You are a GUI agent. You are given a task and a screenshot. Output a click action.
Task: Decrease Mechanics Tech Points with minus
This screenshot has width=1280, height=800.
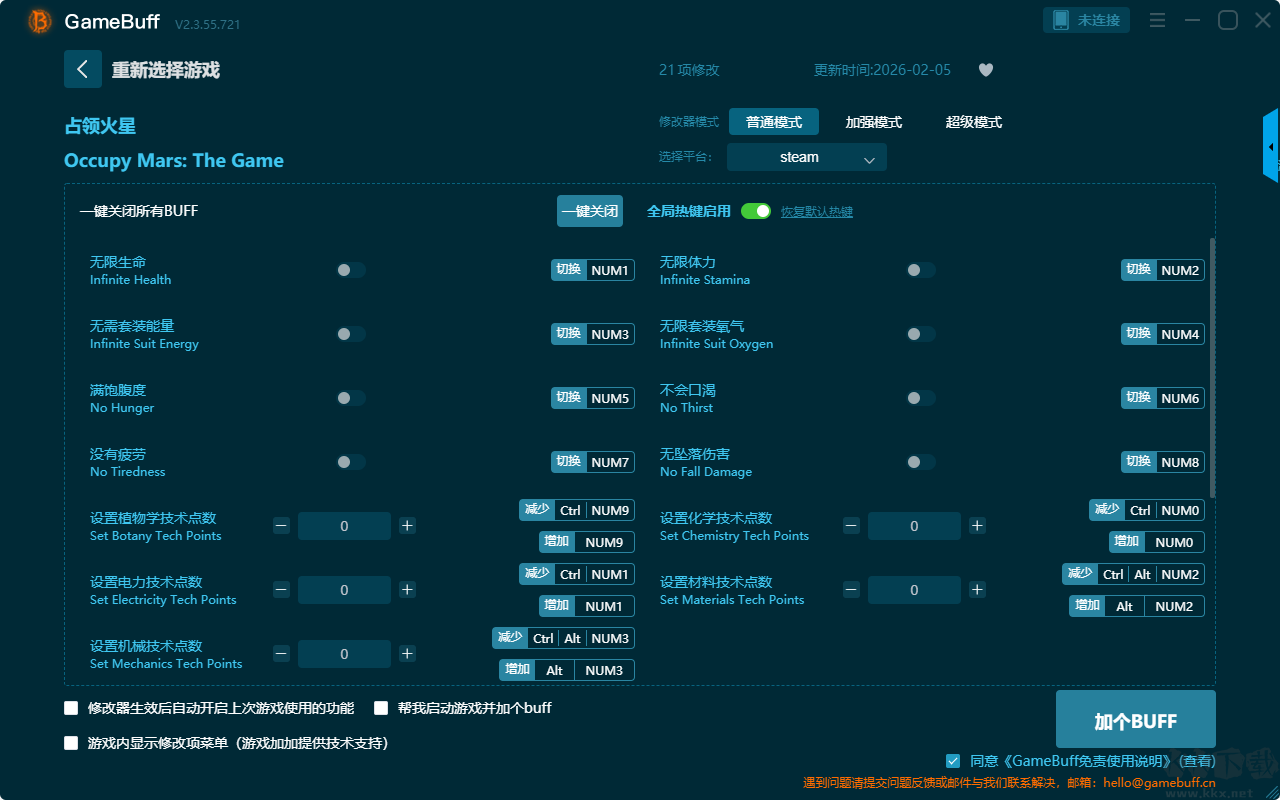(x=281, y=654)
